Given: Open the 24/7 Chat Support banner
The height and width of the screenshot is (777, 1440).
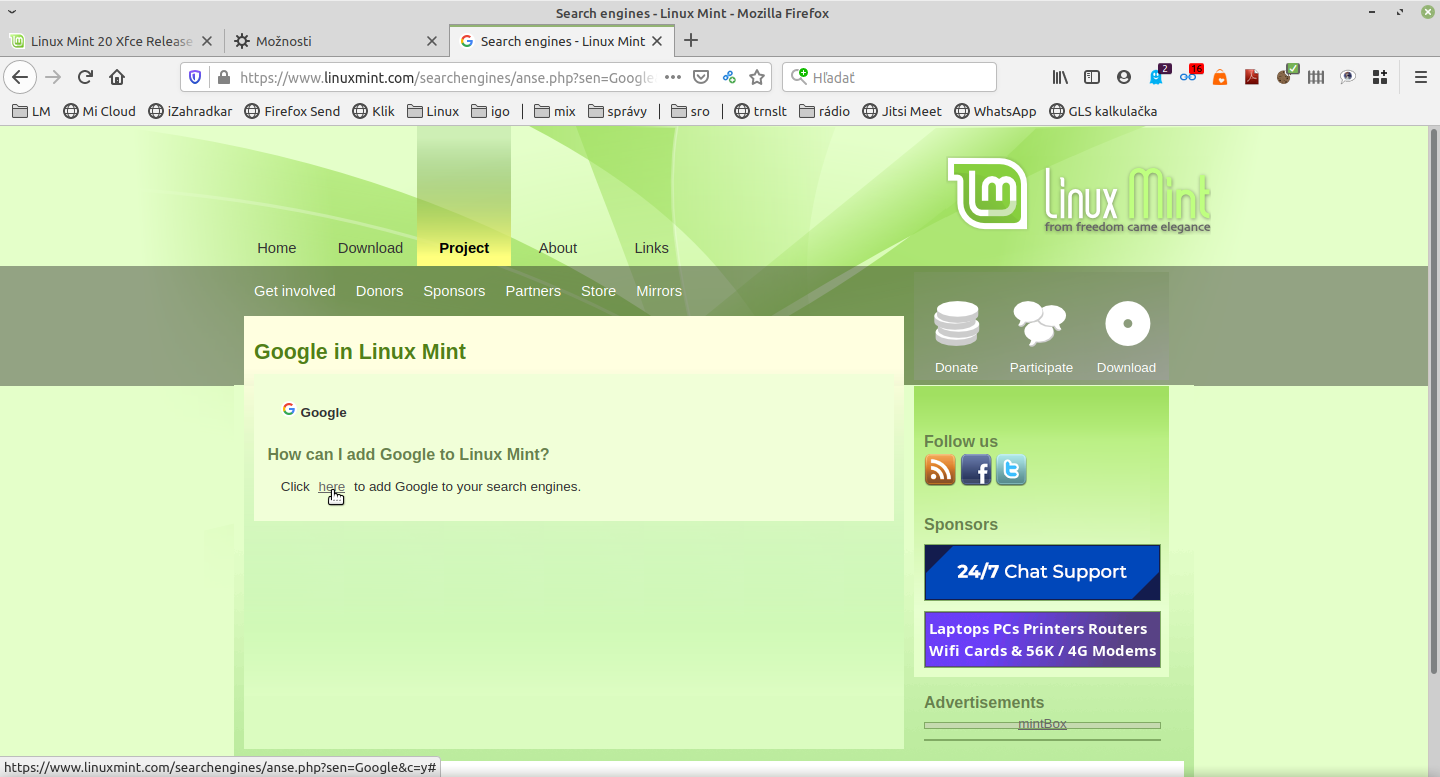Looking at the screenshot, I should point(1042,572).
